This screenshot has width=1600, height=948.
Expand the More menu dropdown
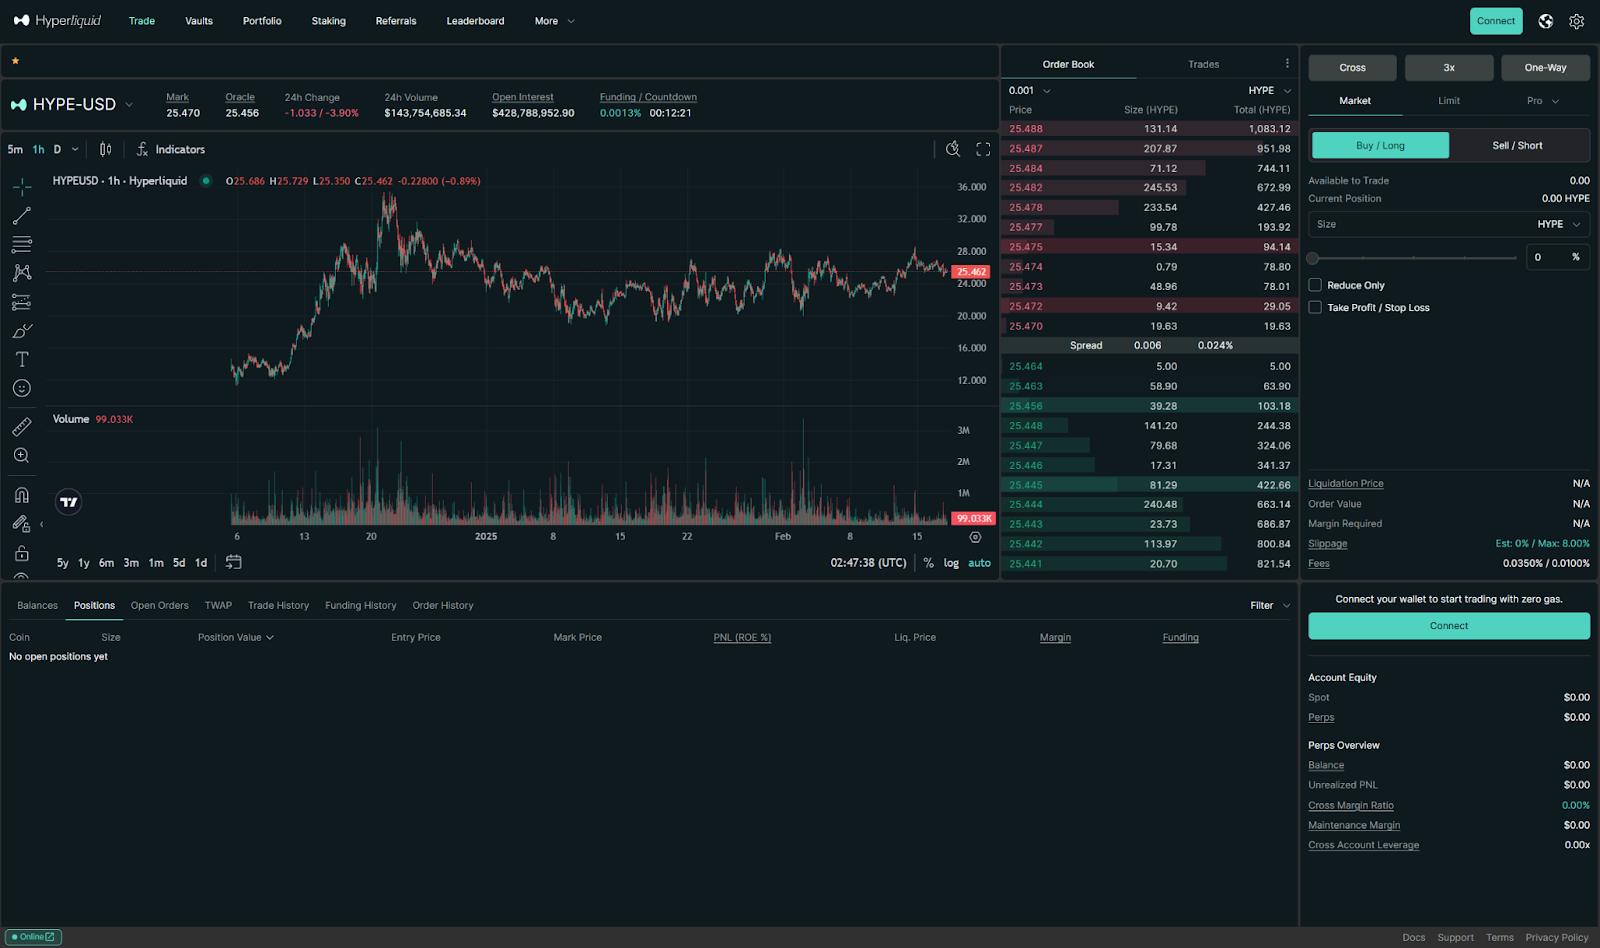pyautogui.click(x=555, y=21)
